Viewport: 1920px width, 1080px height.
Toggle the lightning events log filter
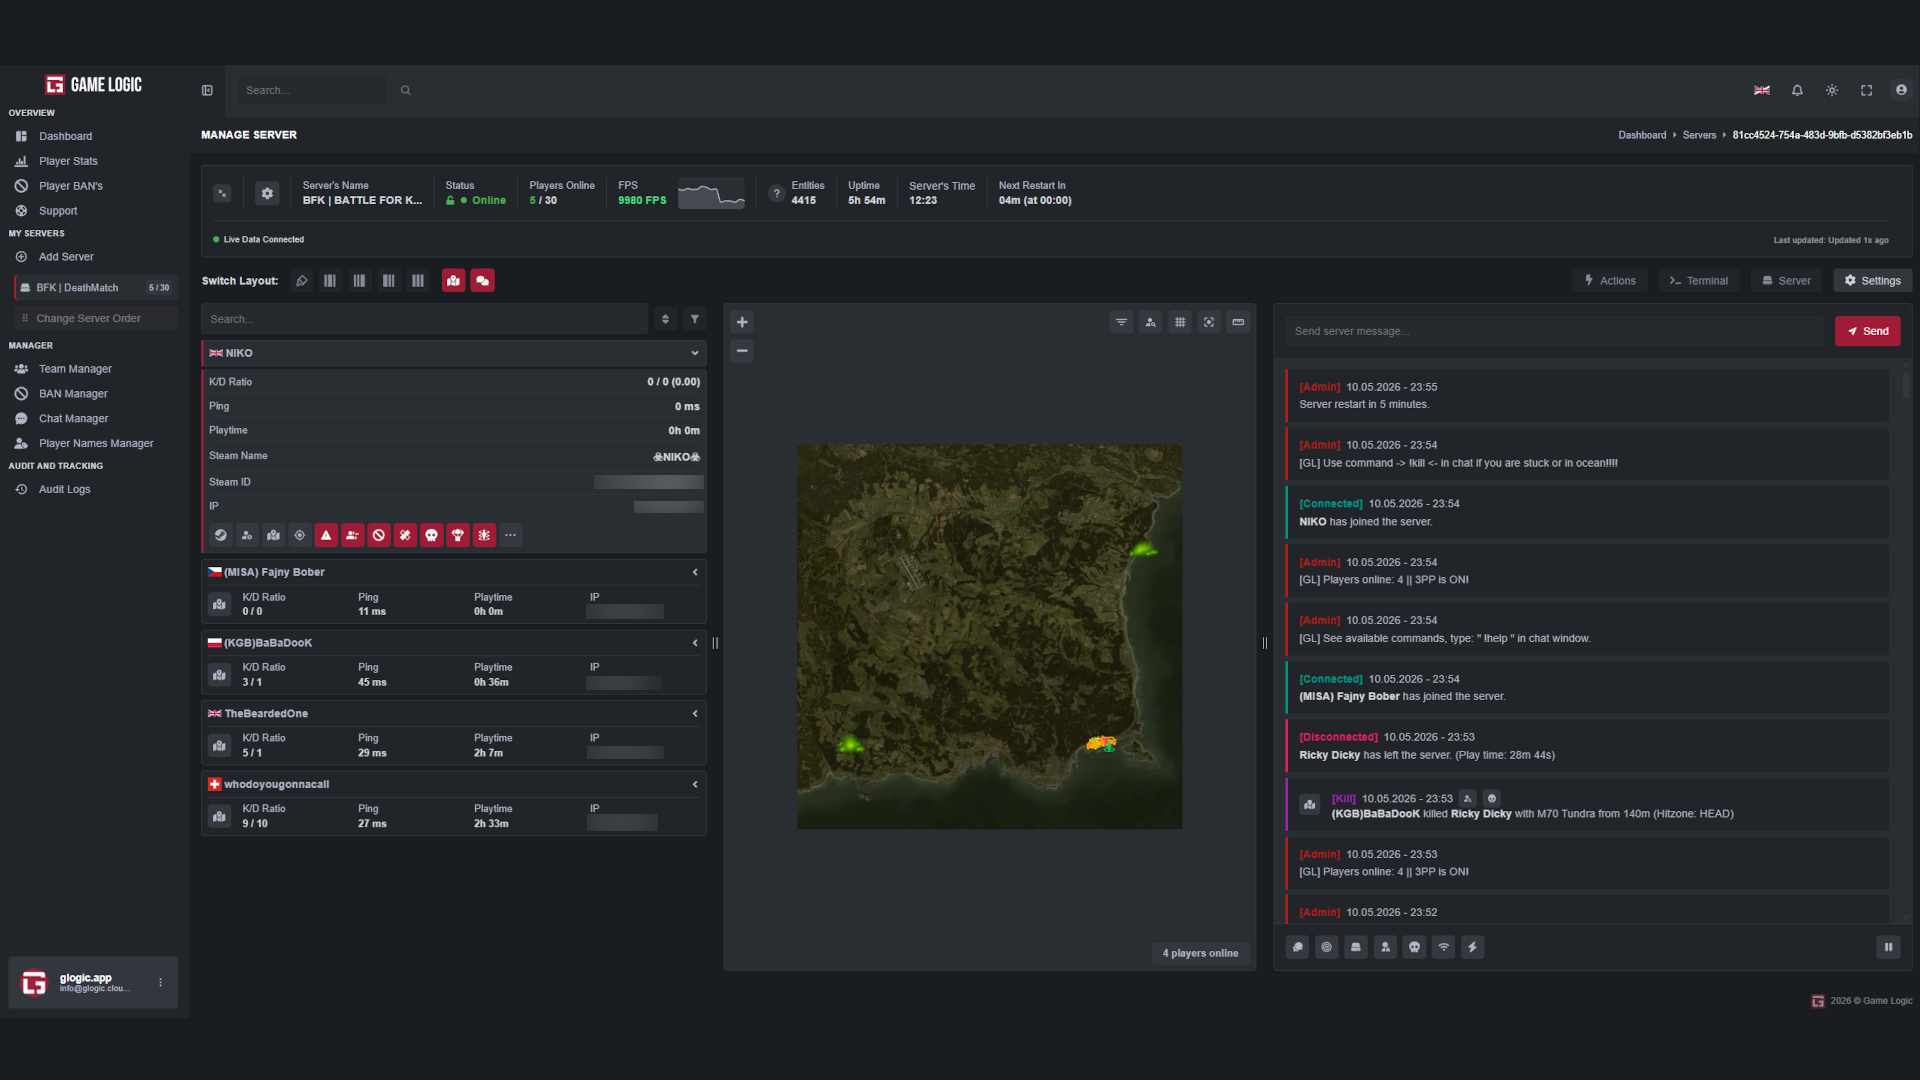pos(1472,947)
